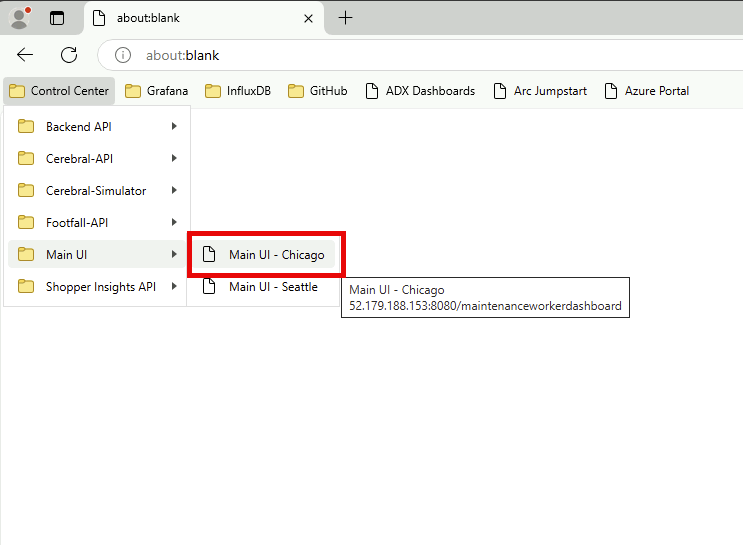Open the Control Center bookmarks folder
This screenshot has height=545, width=743.
pos(59,91)
